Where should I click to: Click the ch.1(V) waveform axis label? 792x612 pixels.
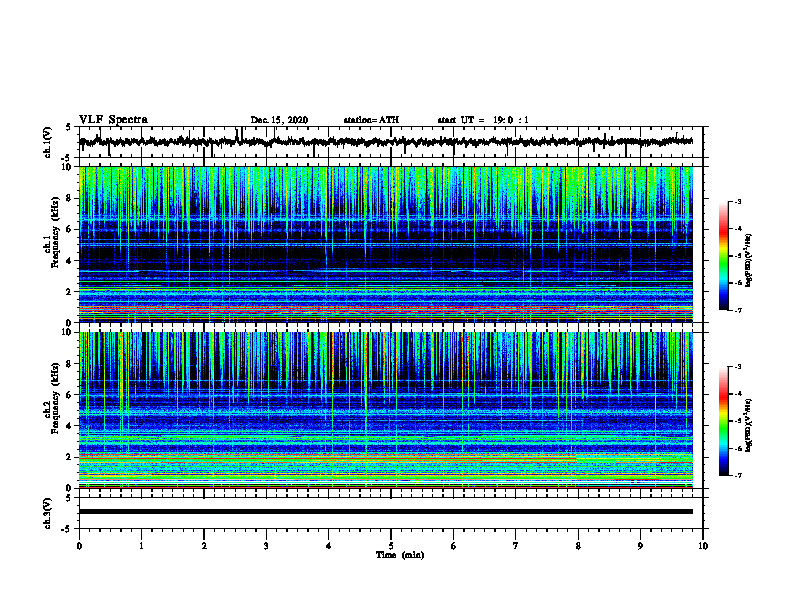48,142
